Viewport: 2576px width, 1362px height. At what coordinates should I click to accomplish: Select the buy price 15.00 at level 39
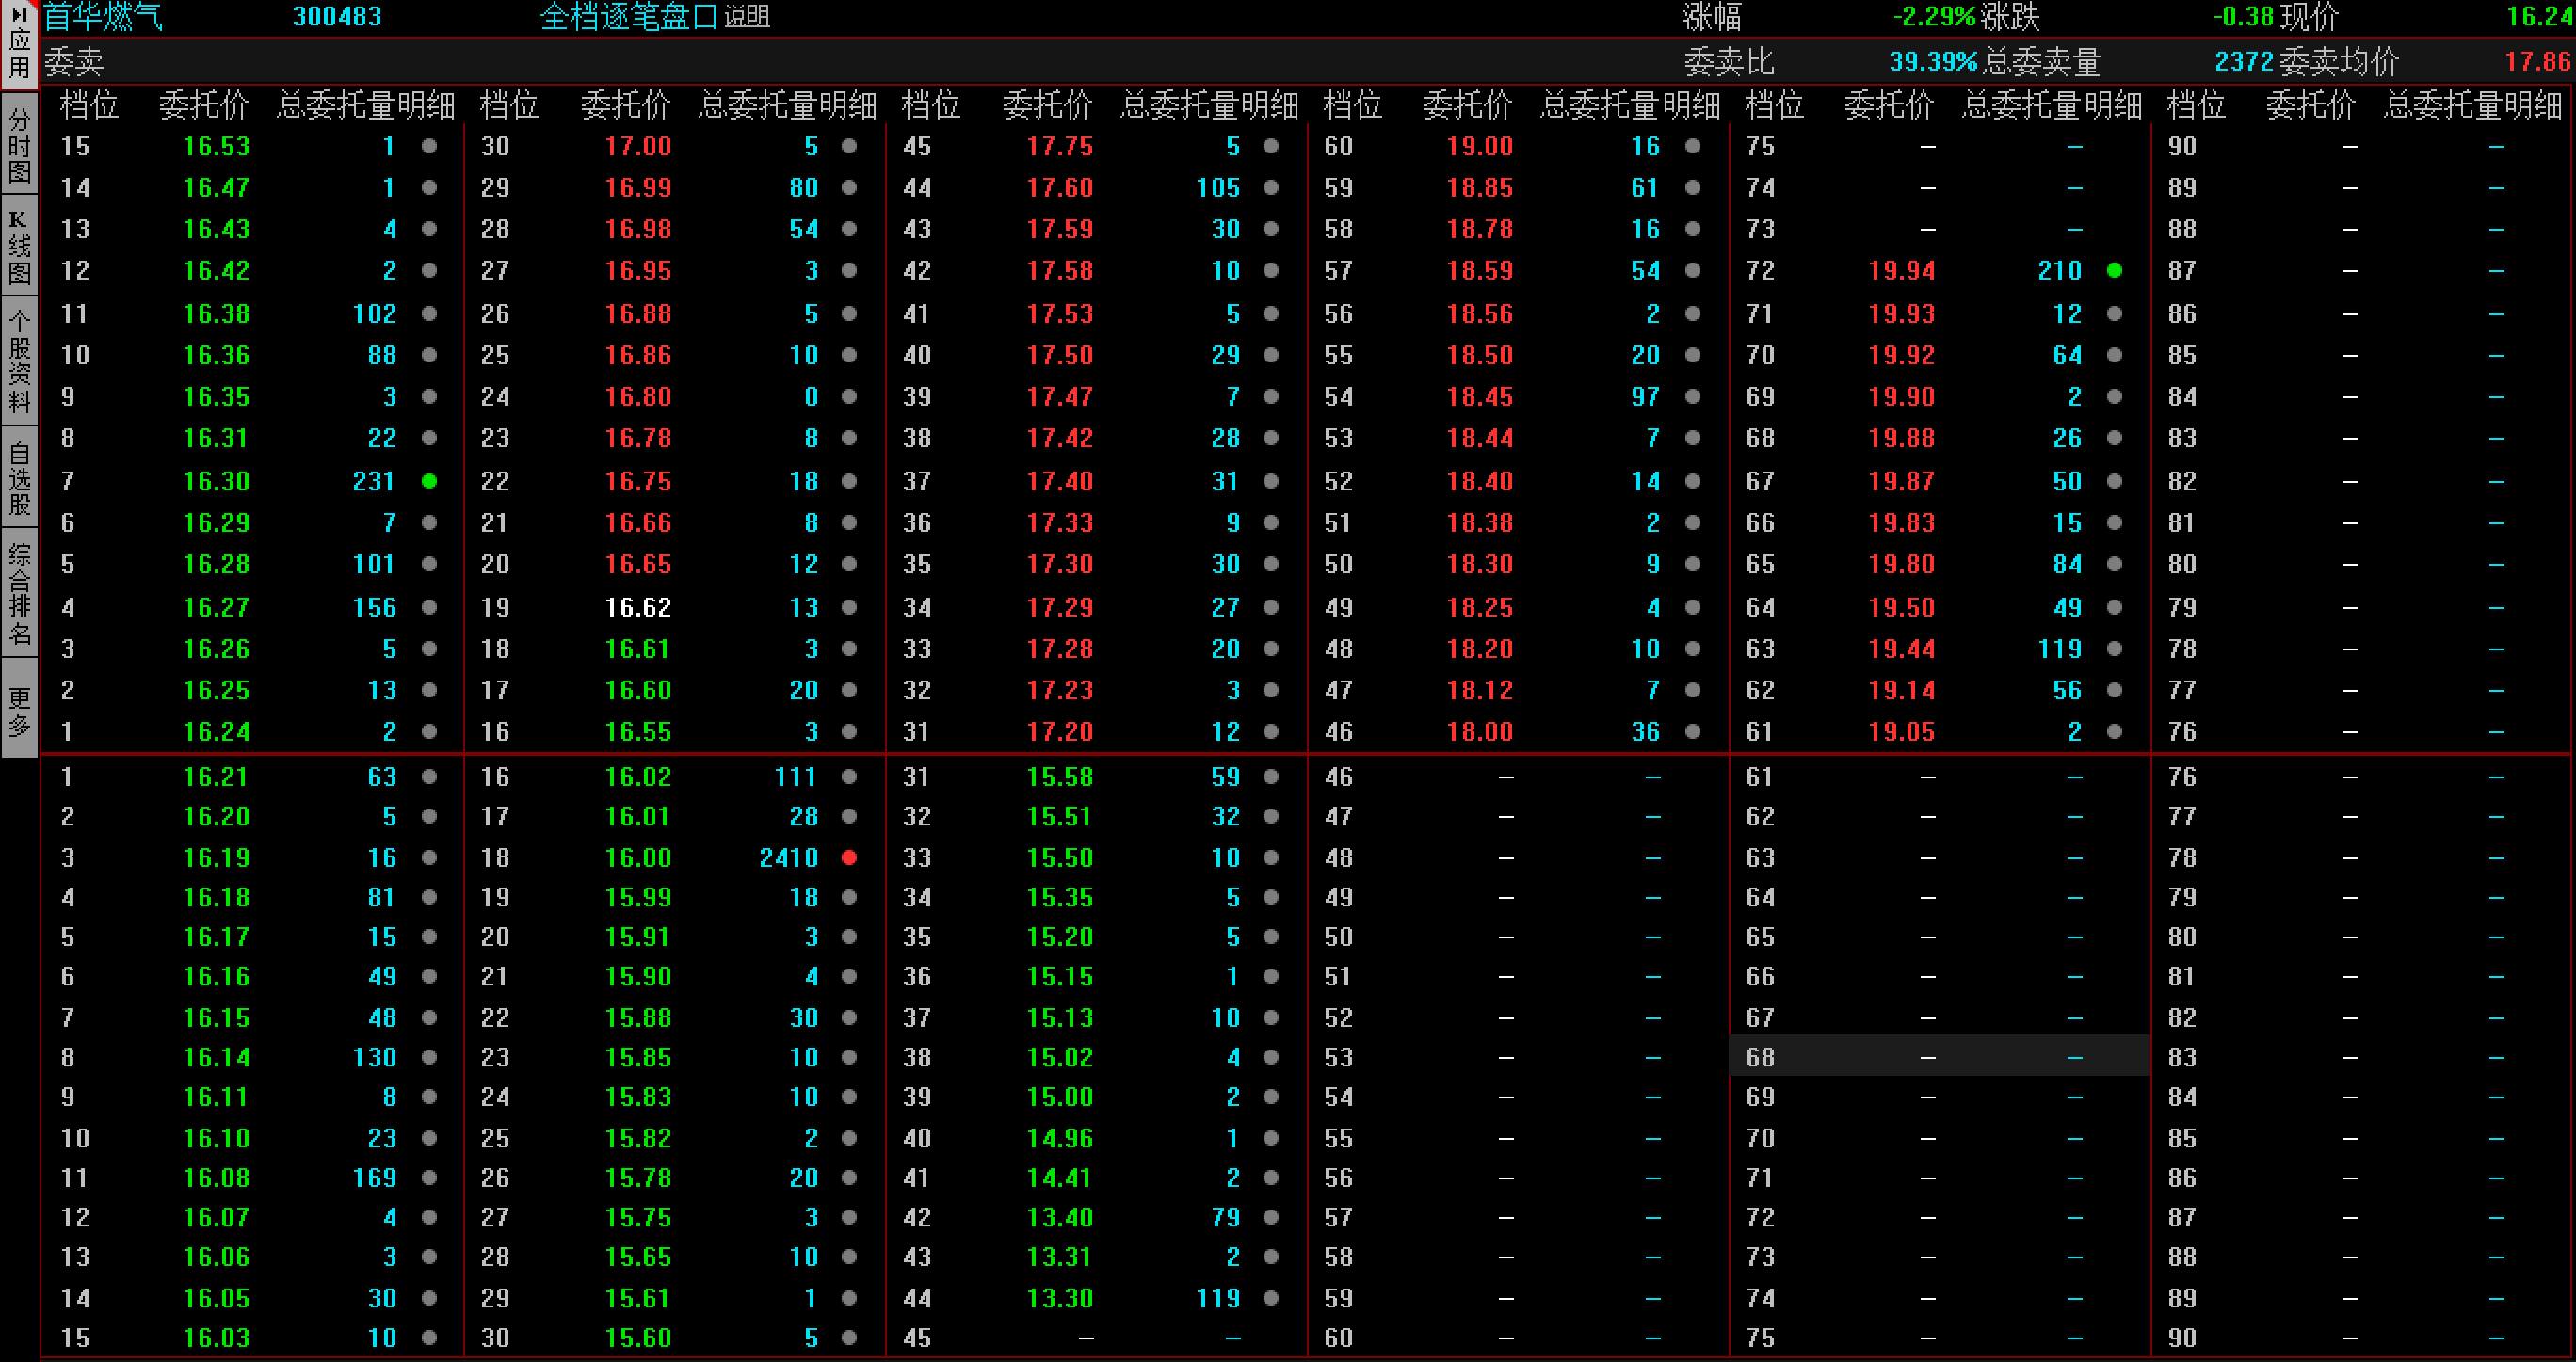tap(1060, 1097)
